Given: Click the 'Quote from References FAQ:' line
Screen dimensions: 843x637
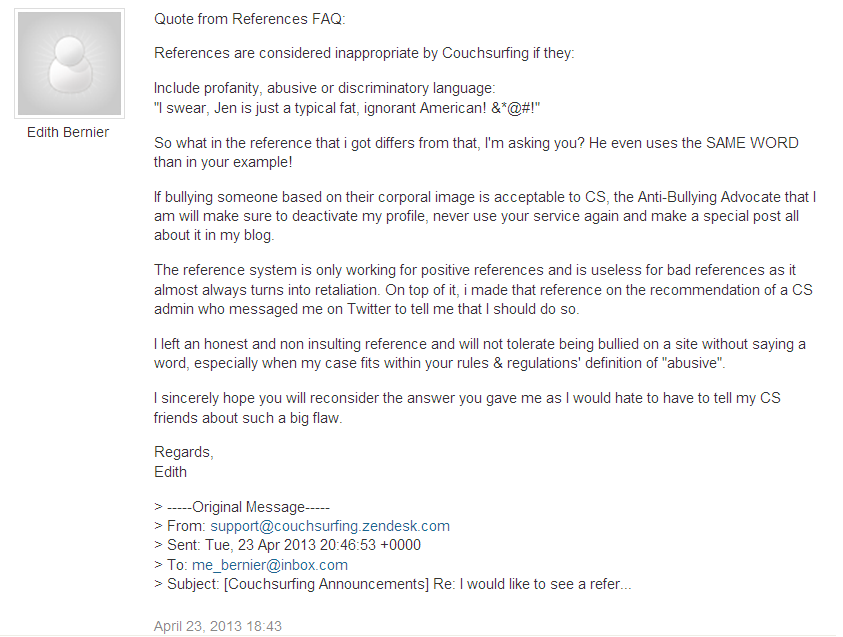Looking at the screenshot, I should [249, 19].
